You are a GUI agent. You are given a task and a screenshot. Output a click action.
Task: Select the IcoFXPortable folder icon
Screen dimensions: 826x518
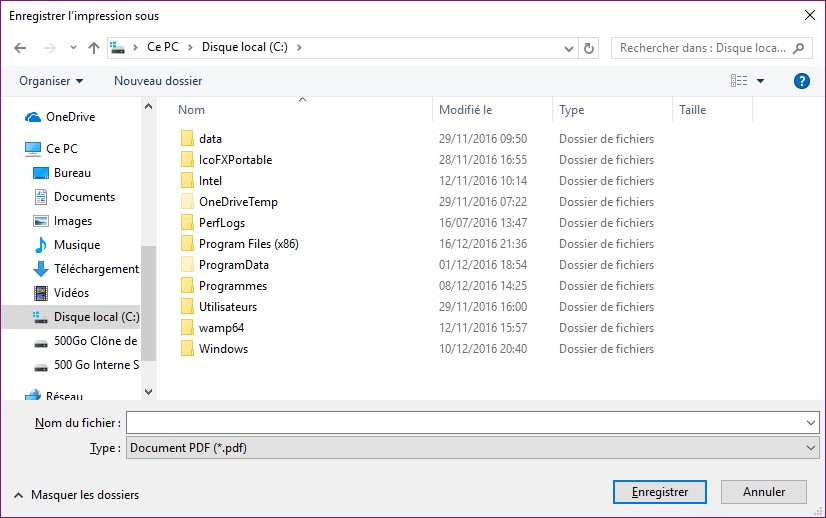pyautogui.click(x=187, y=160)
